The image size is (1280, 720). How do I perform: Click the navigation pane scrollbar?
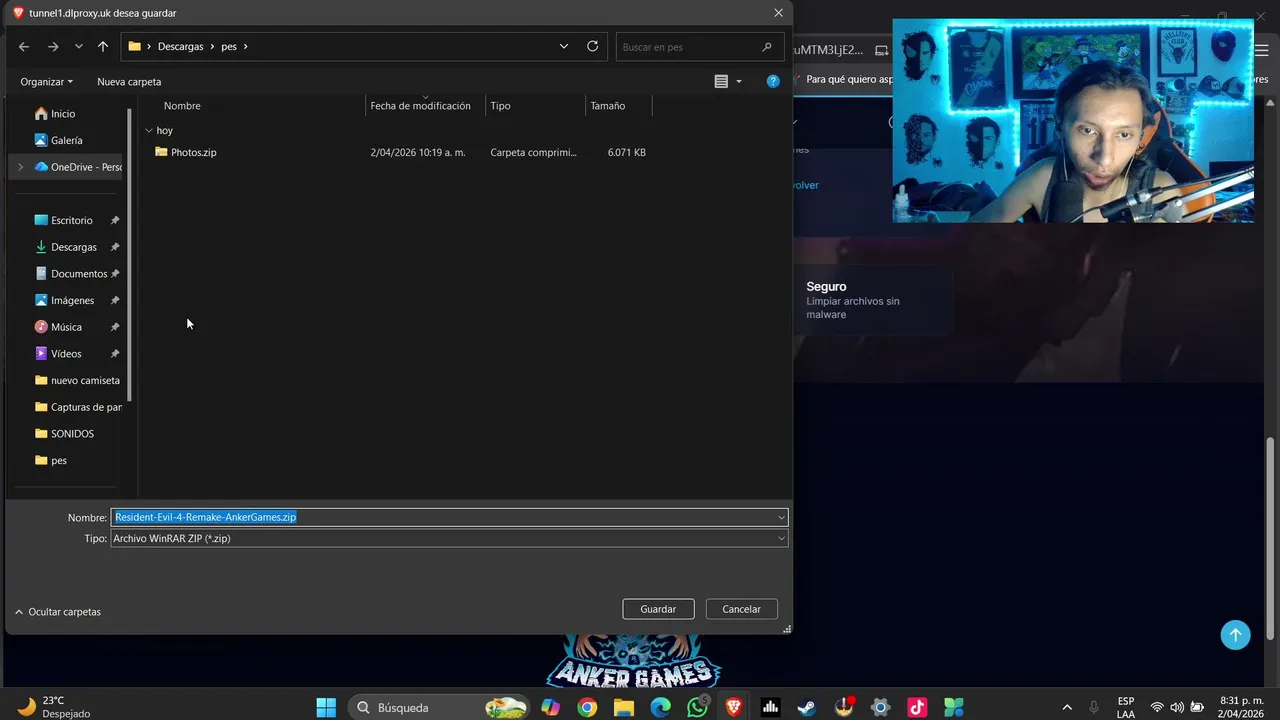pos(130,255)
